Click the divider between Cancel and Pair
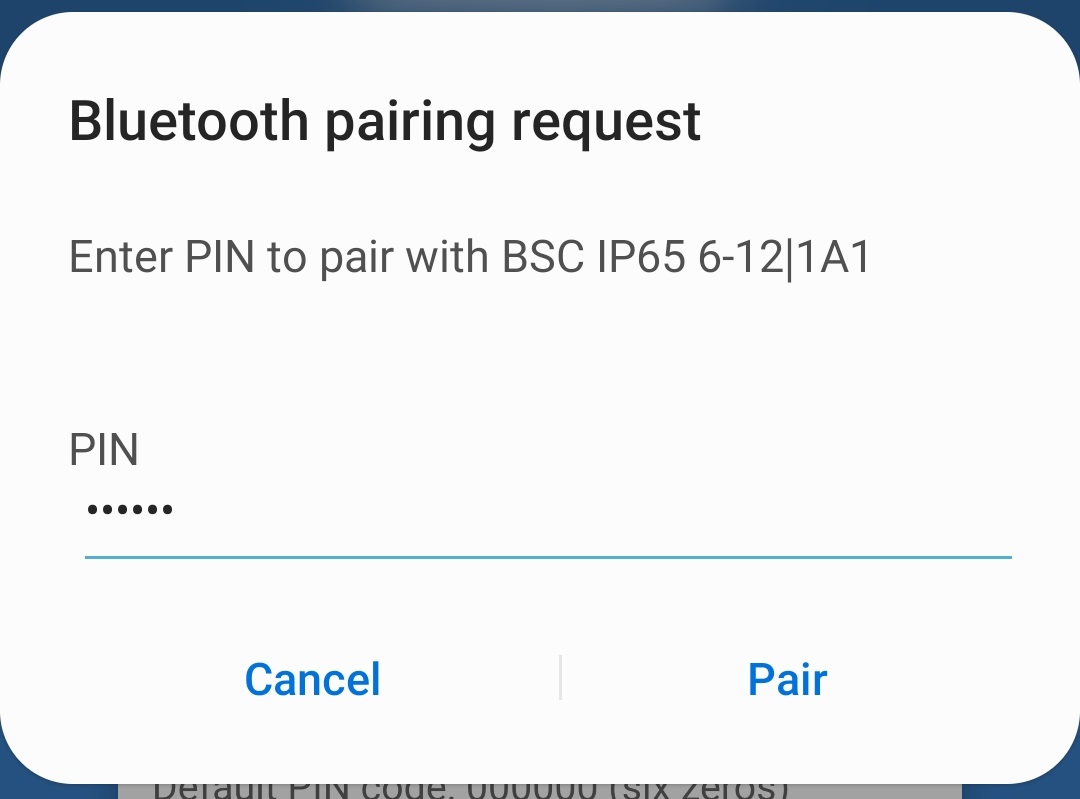Viewport: 1080px width, 799px height. [x=560, y=678]
